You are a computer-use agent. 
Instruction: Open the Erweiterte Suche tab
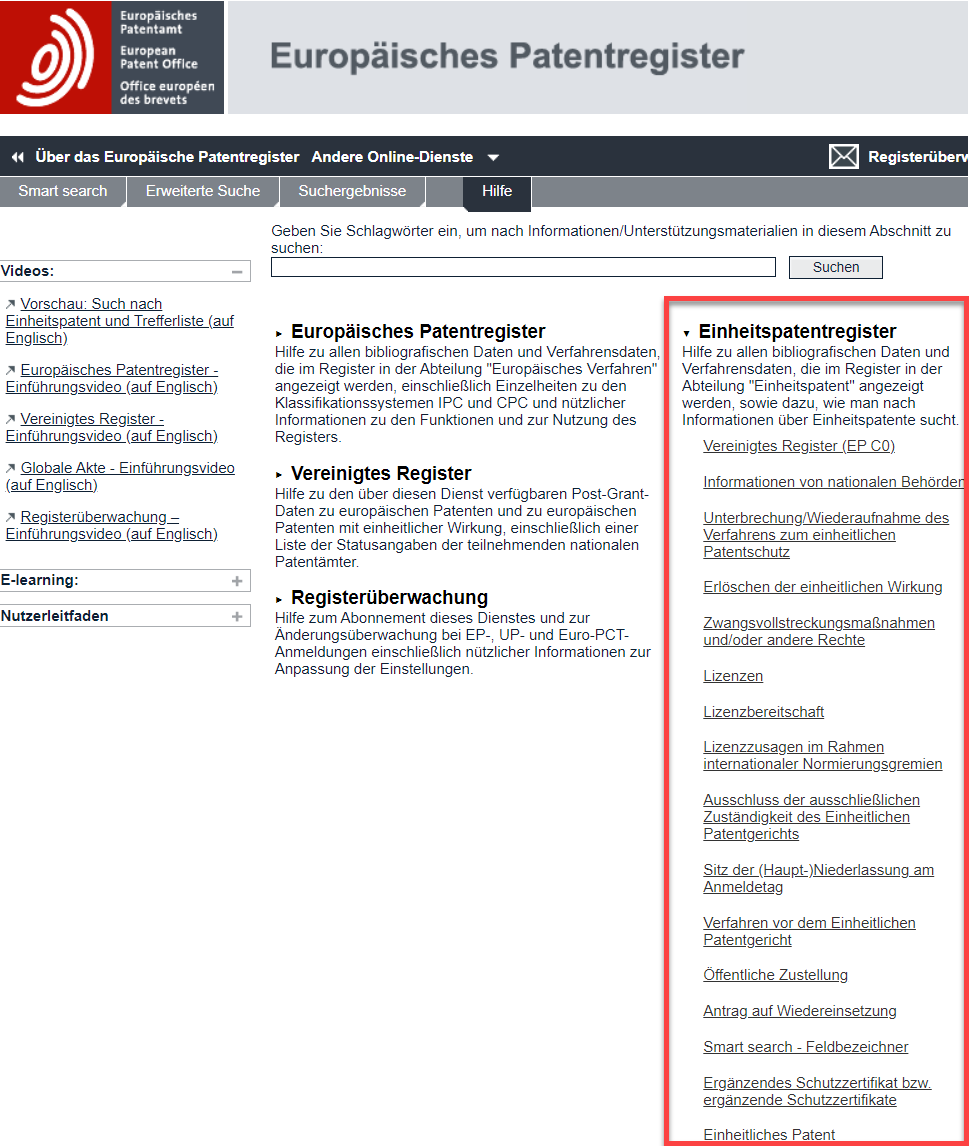click(x=202, y=191)
